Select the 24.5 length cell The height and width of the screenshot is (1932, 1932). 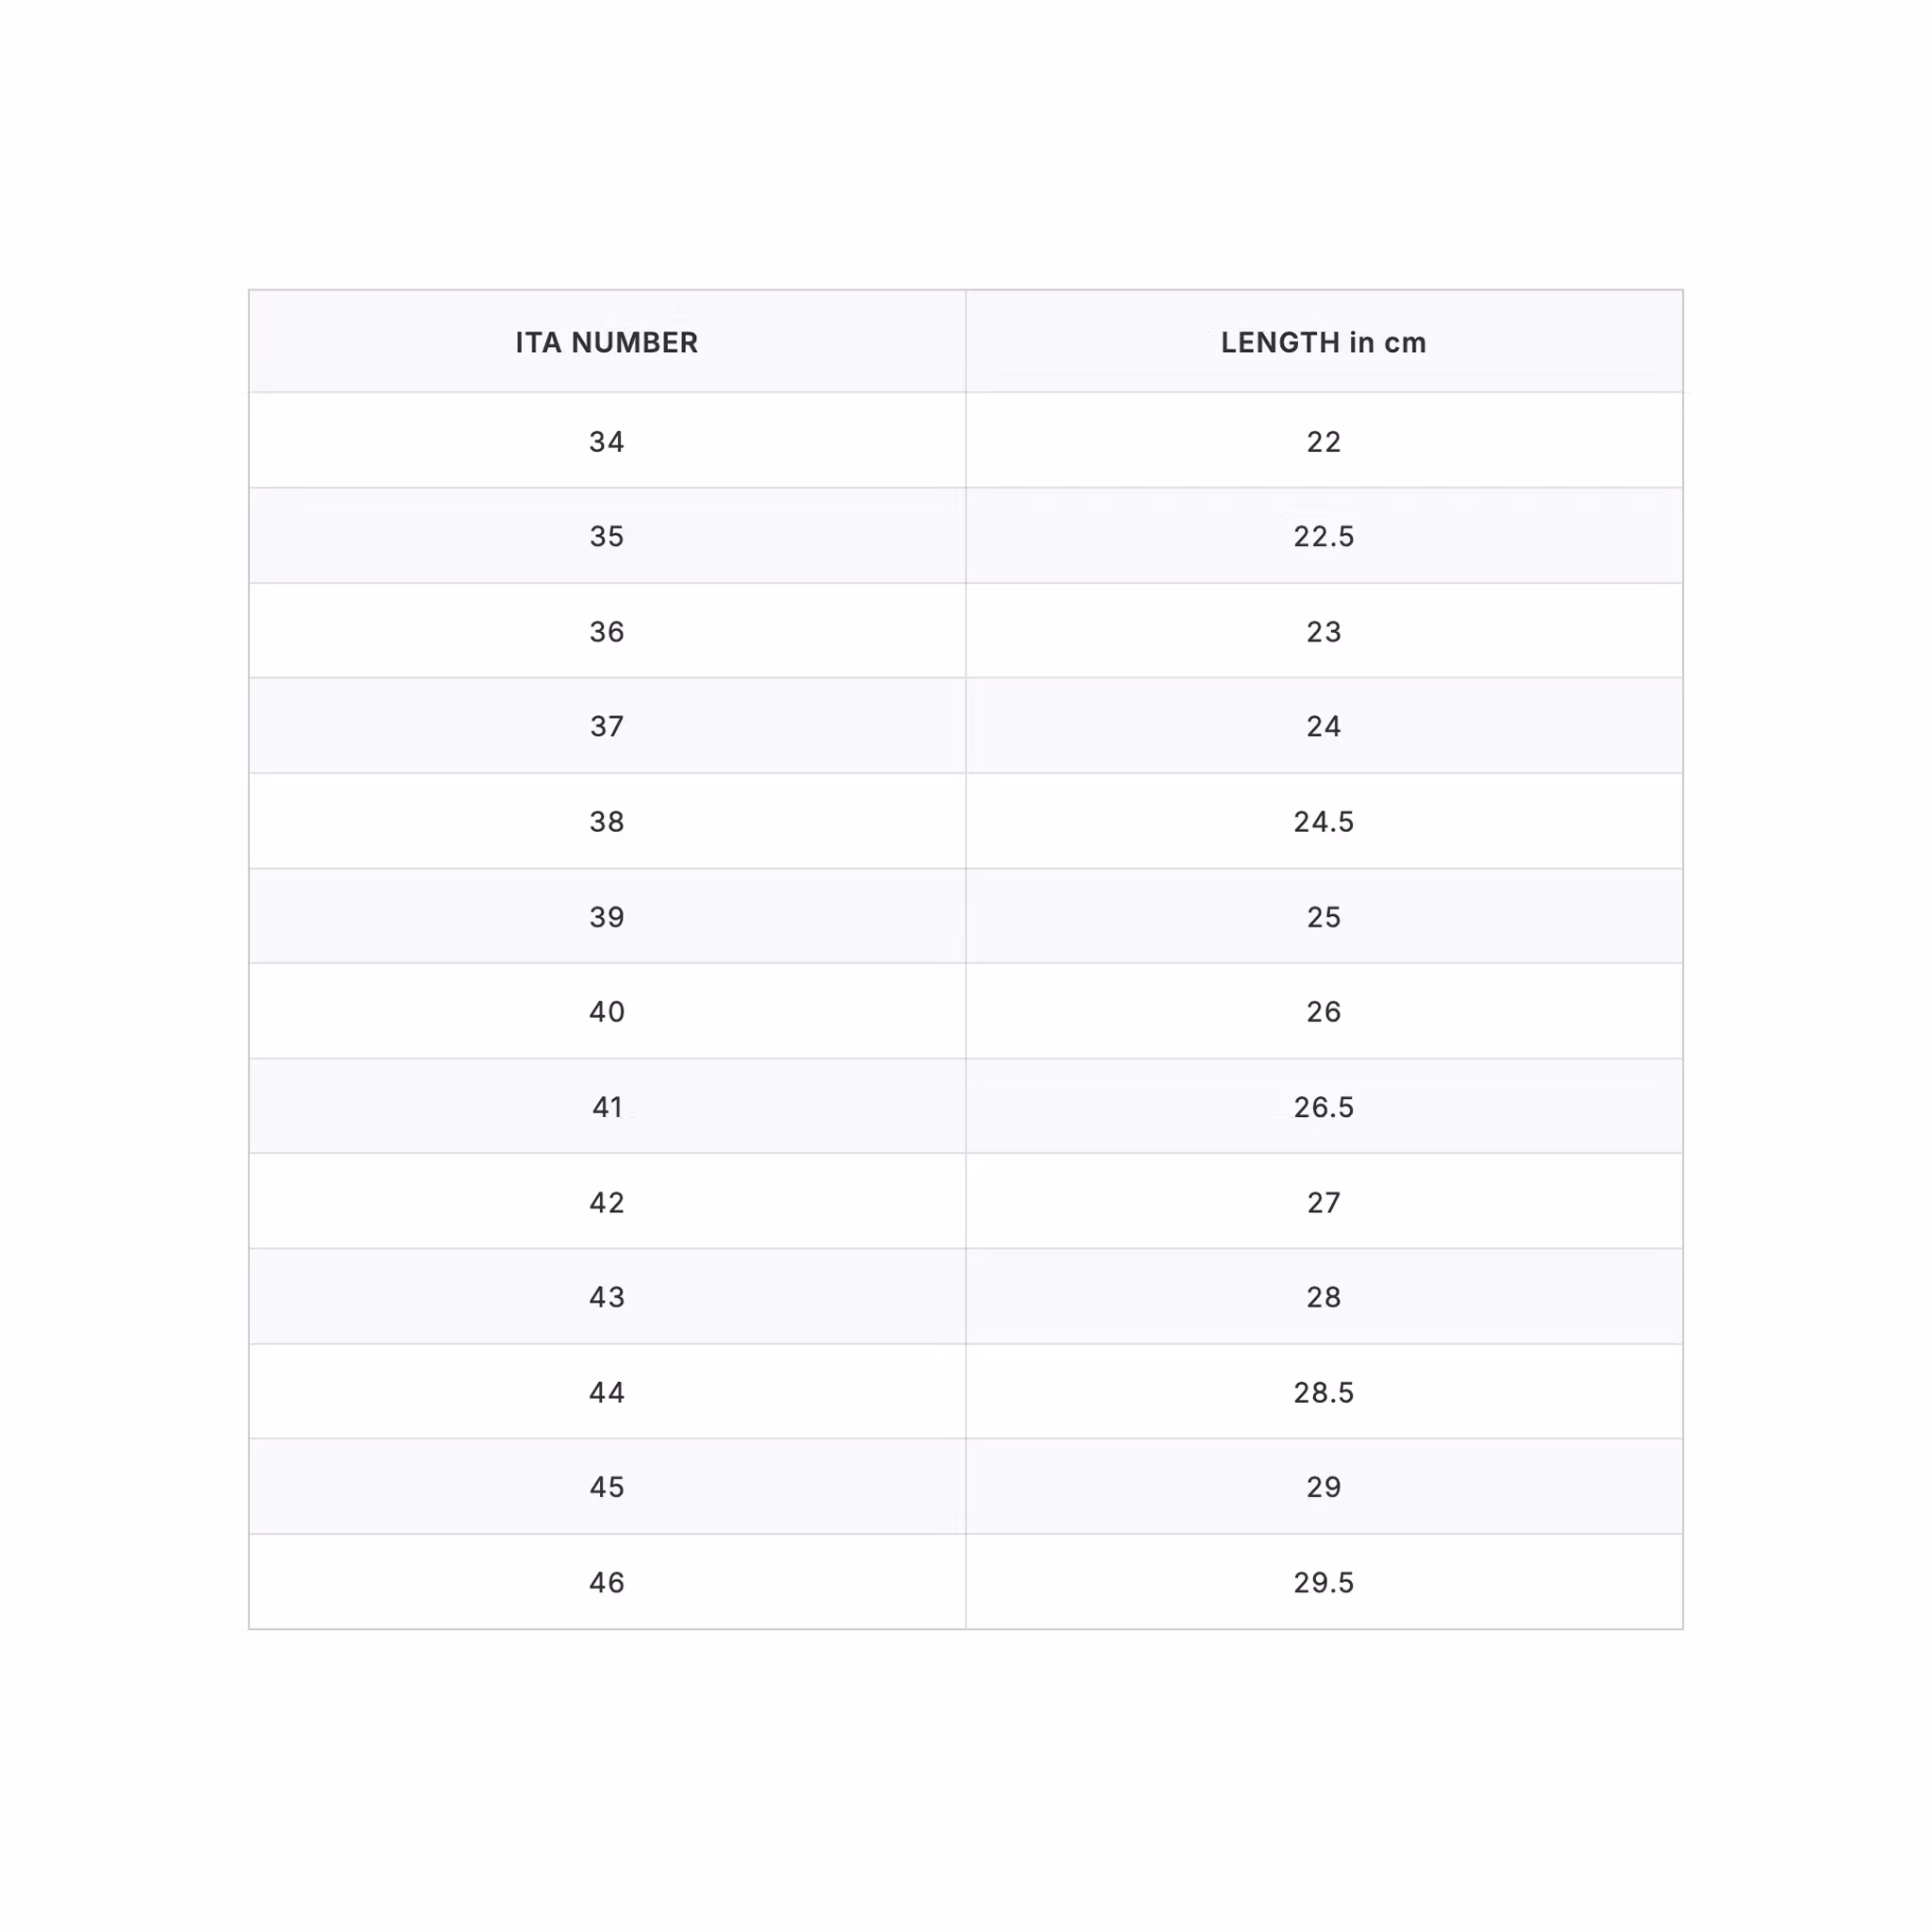tap(1323, 821)
